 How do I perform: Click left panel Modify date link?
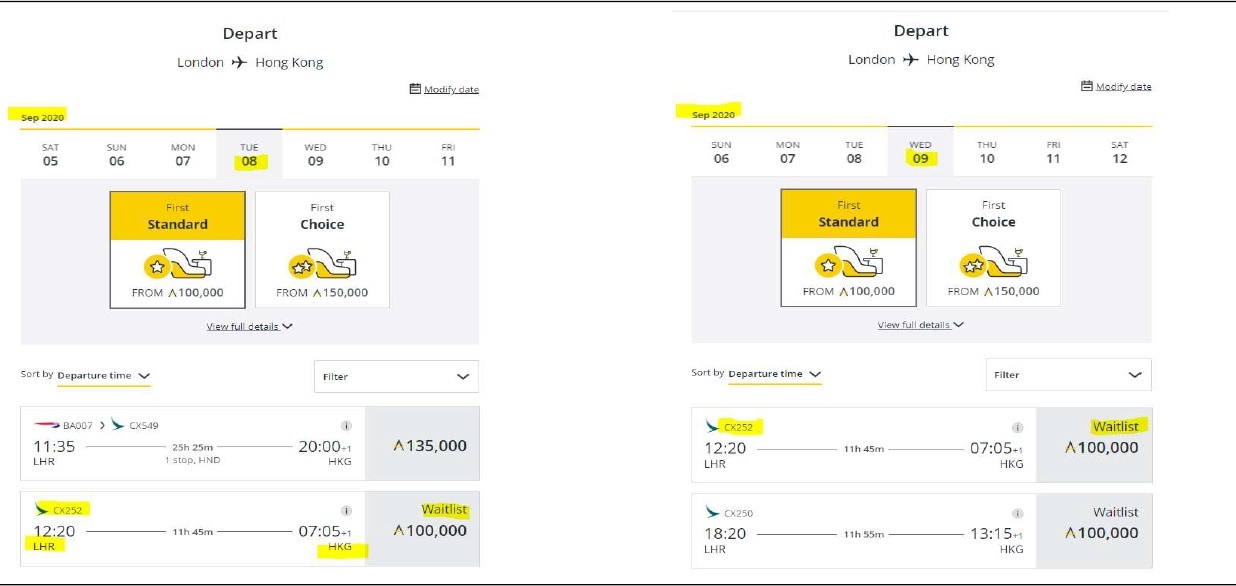pyautogui.click(x=451, y=89)
